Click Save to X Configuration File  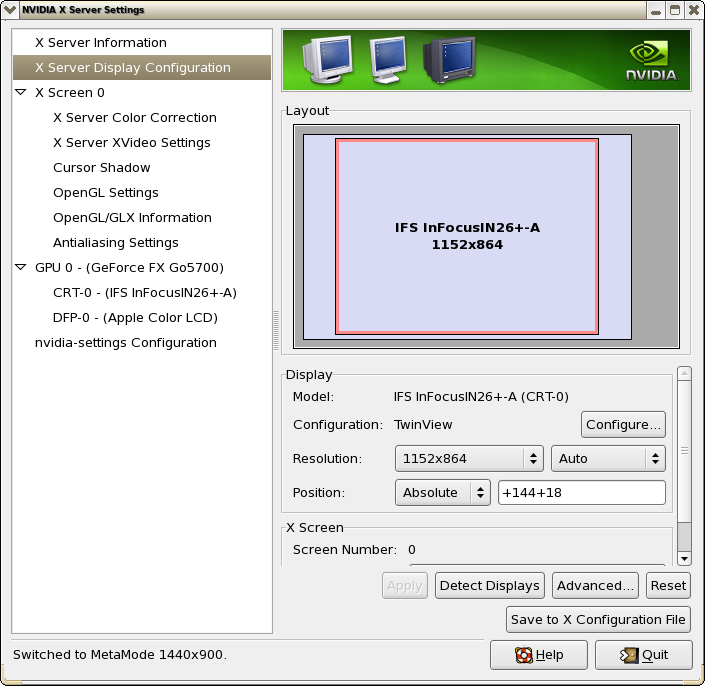pyautogui.click(x=598, y=619)
